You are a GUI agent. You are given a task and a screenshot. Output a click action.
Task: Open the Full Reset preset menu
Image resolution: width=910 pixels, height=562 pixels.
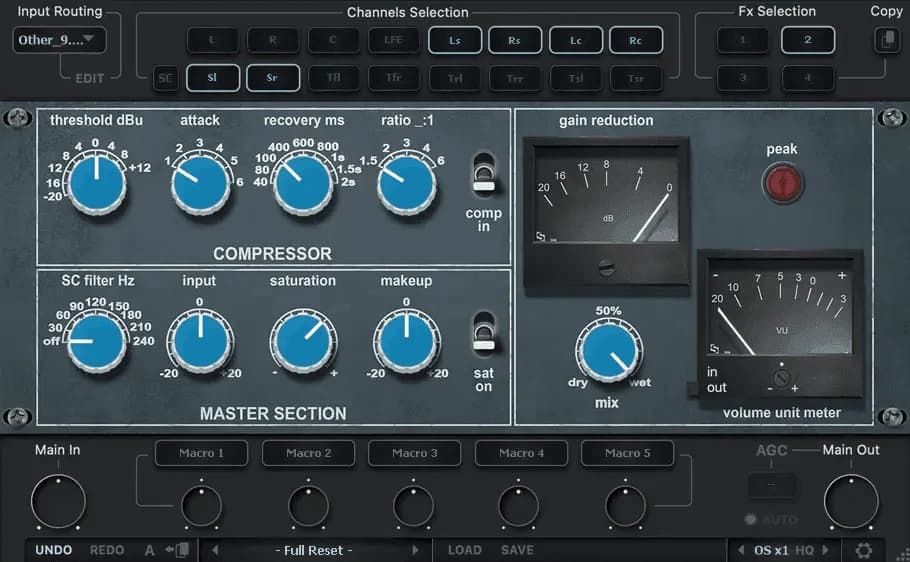315,550
